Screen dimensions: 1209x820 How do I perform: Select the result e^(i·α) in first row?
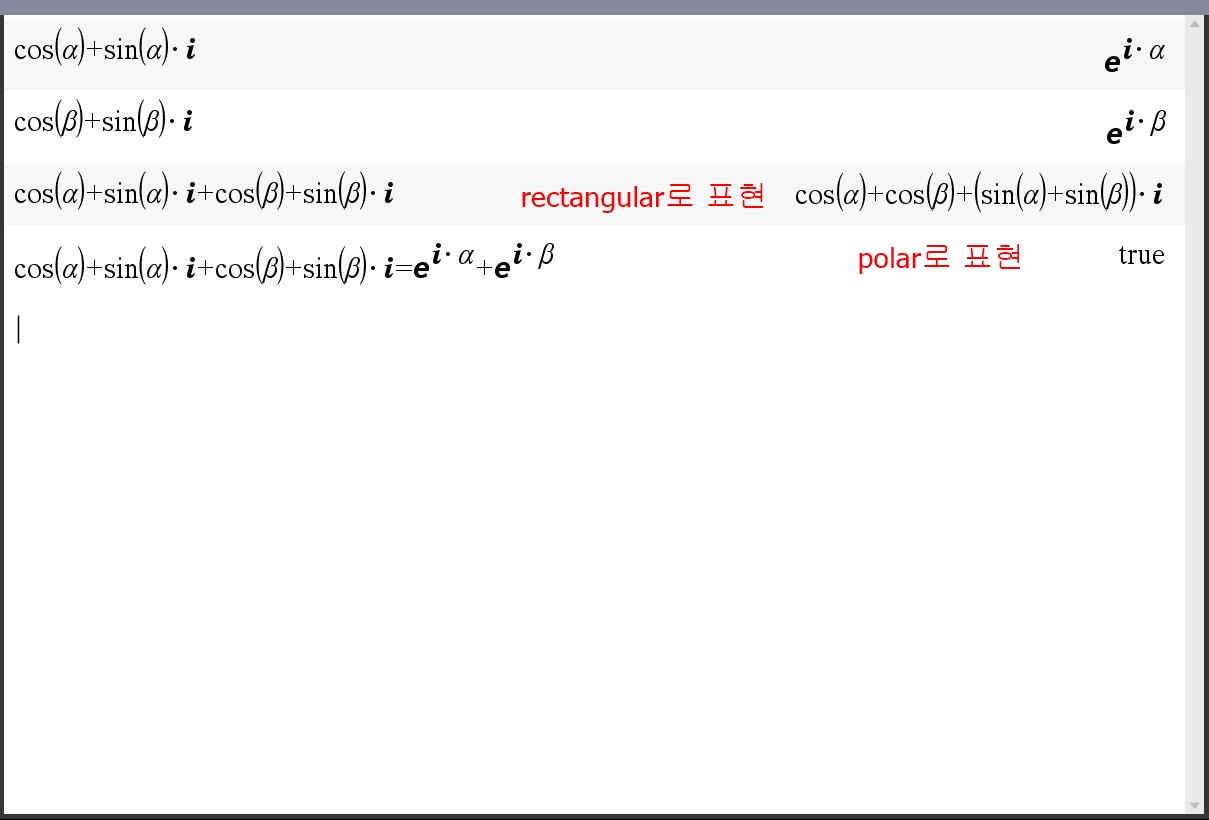(x=1134, y=56)
